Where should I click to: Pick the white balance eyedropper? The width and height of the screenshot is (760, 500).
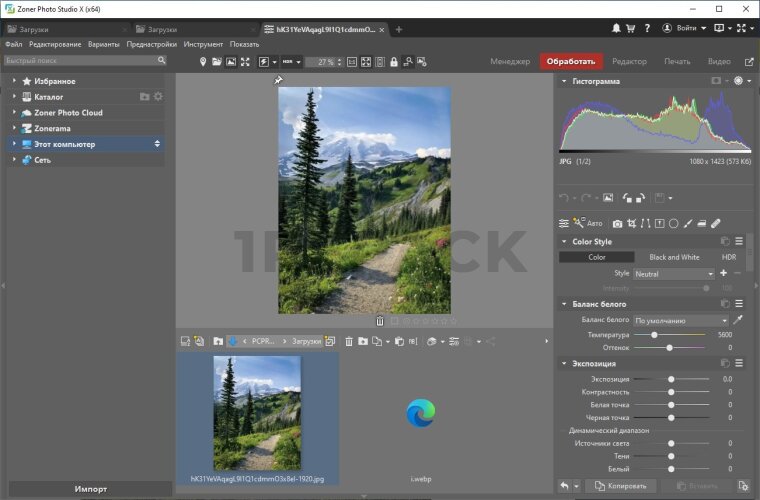tap(739, 320)
